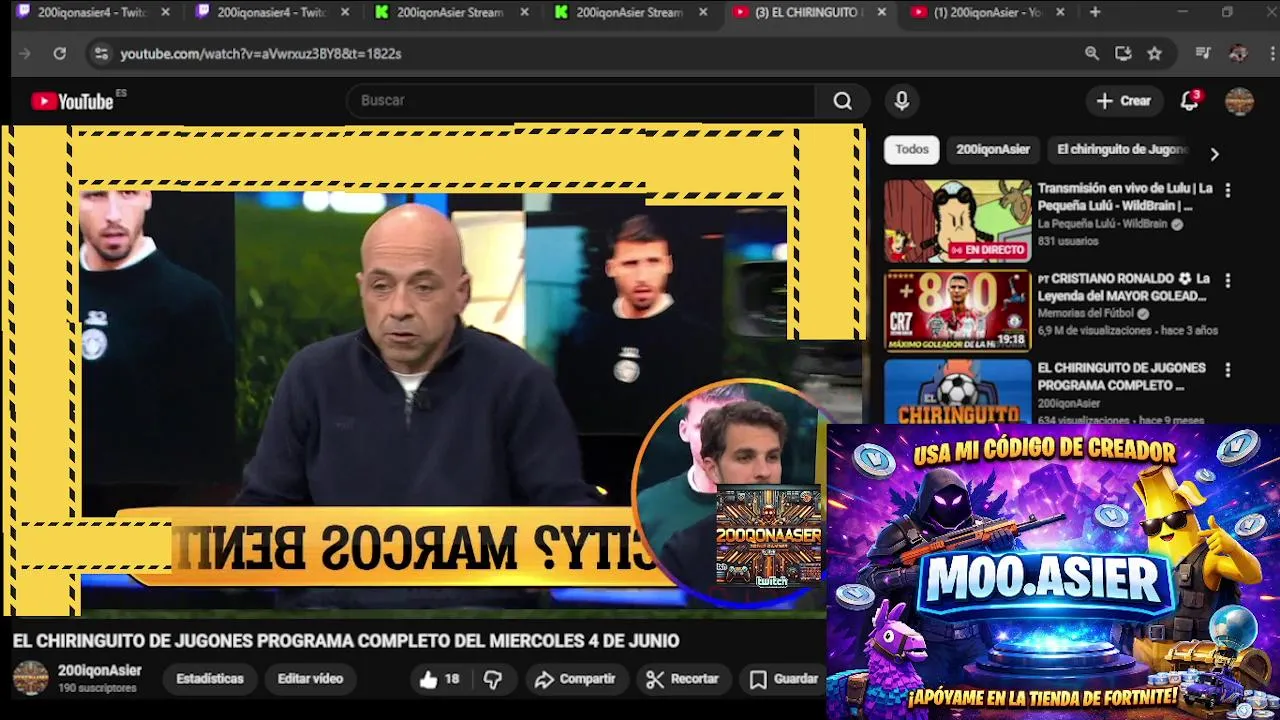
Task: Open the browser media controls icon
Action: [1203, 54]
